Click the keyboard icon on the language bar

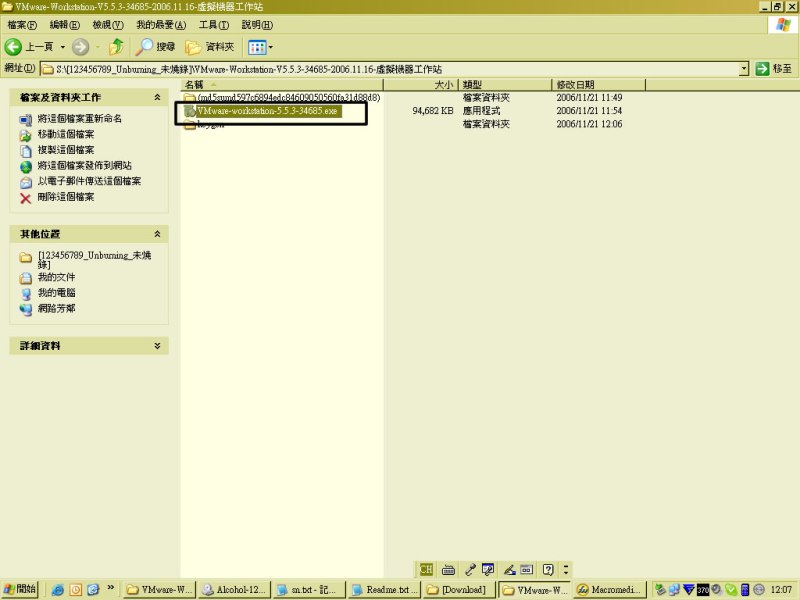(448, 569)
